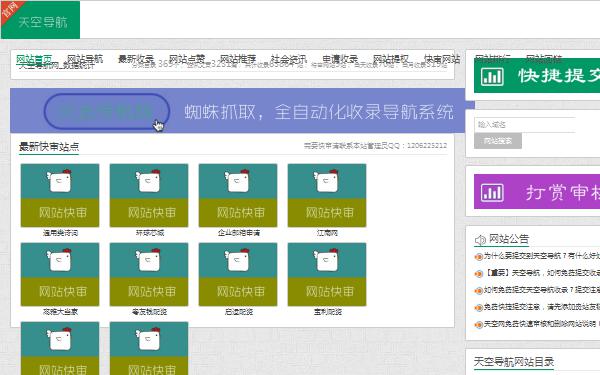Click the purple 打赏审核 banner button

pos(537,192)
